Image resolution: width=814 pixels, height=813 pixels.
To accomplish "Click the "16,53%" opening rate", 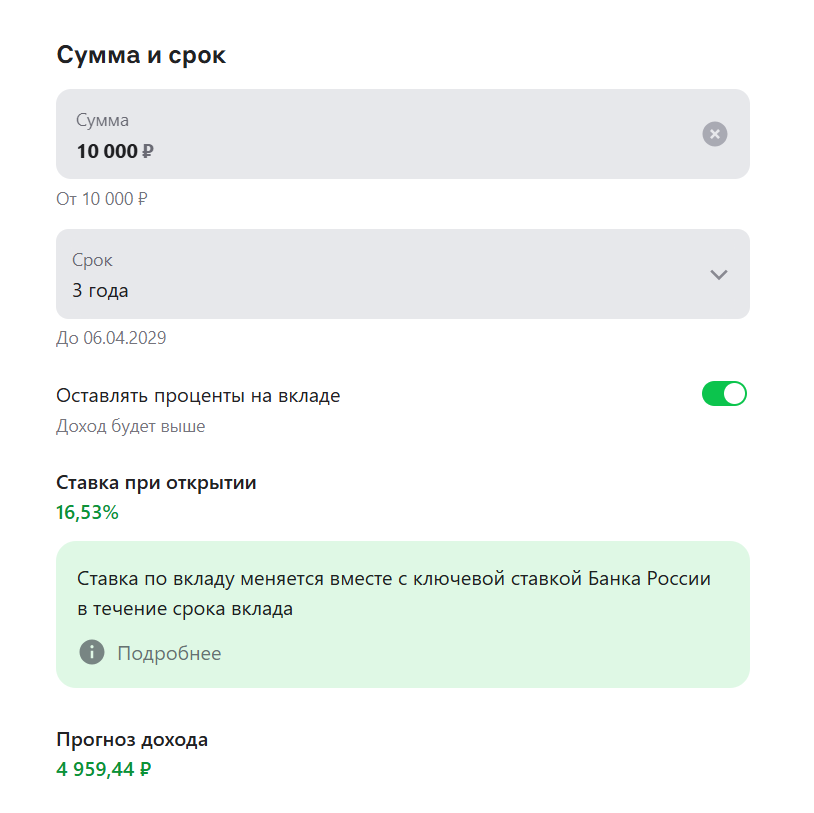I will point(86,512).
